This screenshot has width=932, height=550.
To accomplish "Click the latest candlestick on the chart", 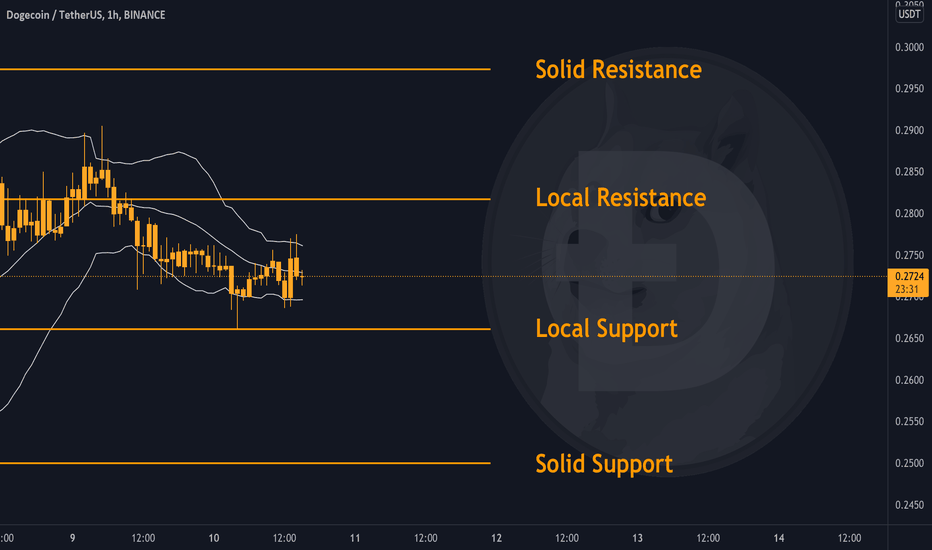I will [303, 276].
